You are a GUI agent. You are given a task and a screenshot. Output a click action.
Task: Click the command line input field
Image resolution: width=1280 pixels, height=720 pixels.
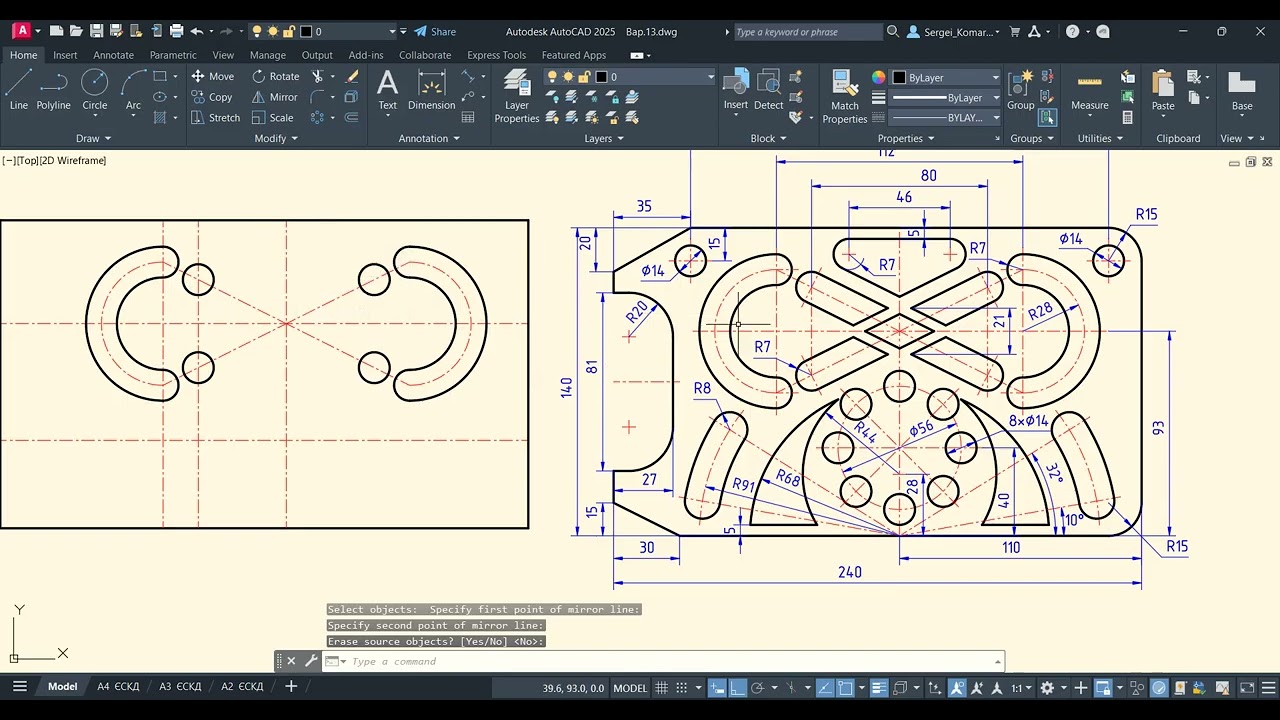[670, 661]
